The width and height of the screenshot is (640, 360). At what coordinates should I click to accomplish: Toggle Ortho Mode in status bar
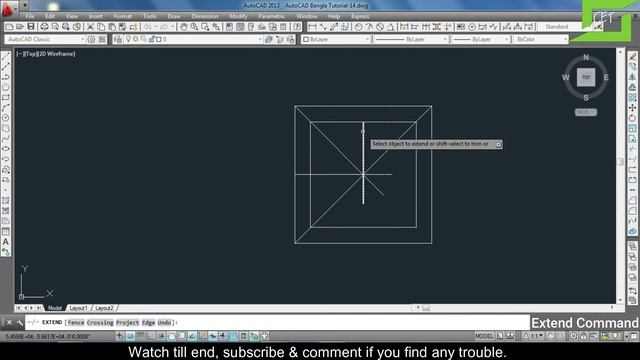151,336
